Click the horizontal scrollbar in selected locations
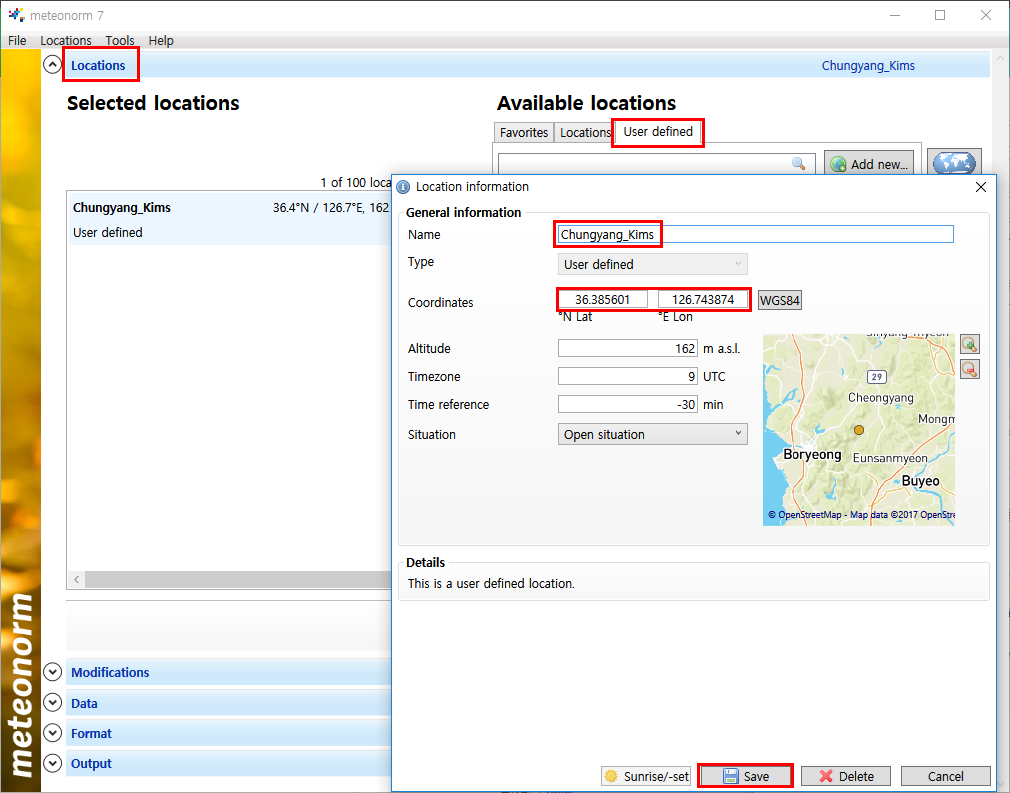This screenshot has height=793, width=1010. coord(230,580)
